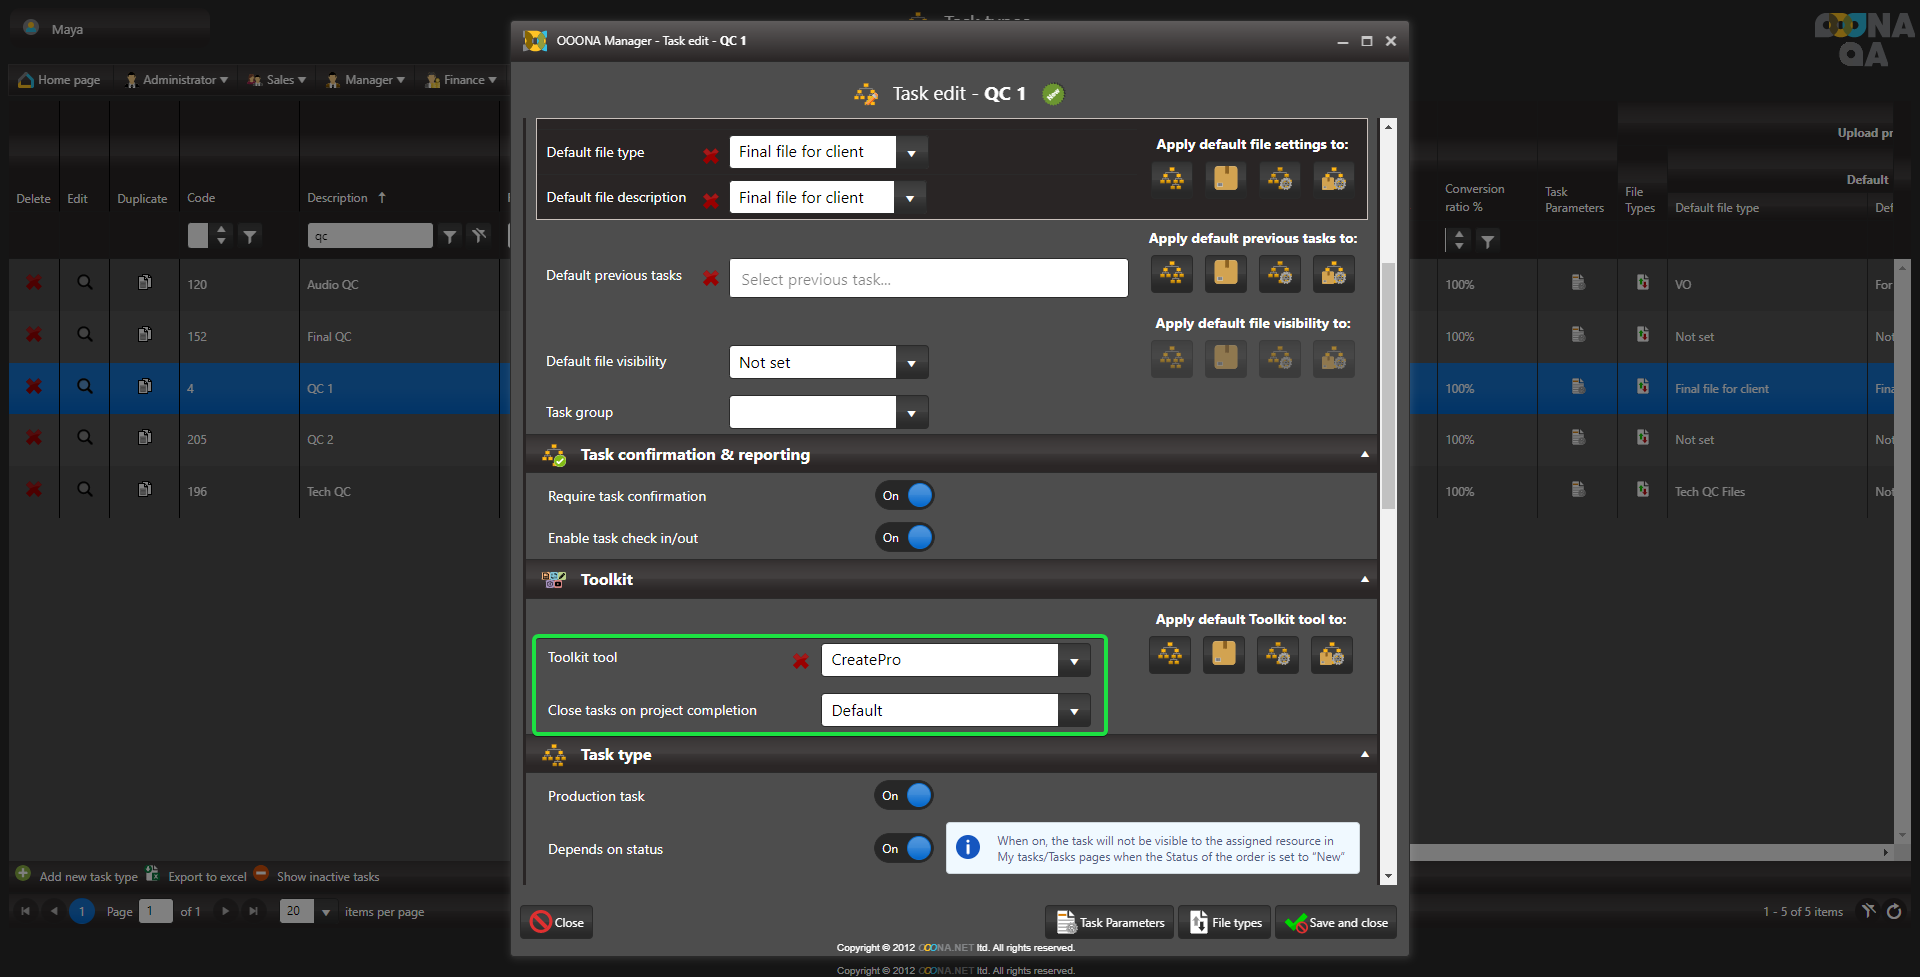Turn off Production task toggle
This screenshot has width=1920, height=977.
click(x=905, y=796)
